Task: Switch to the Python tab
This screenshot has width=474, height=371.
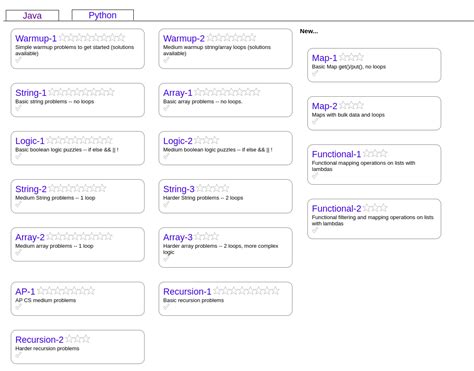Action: point(103,15)
